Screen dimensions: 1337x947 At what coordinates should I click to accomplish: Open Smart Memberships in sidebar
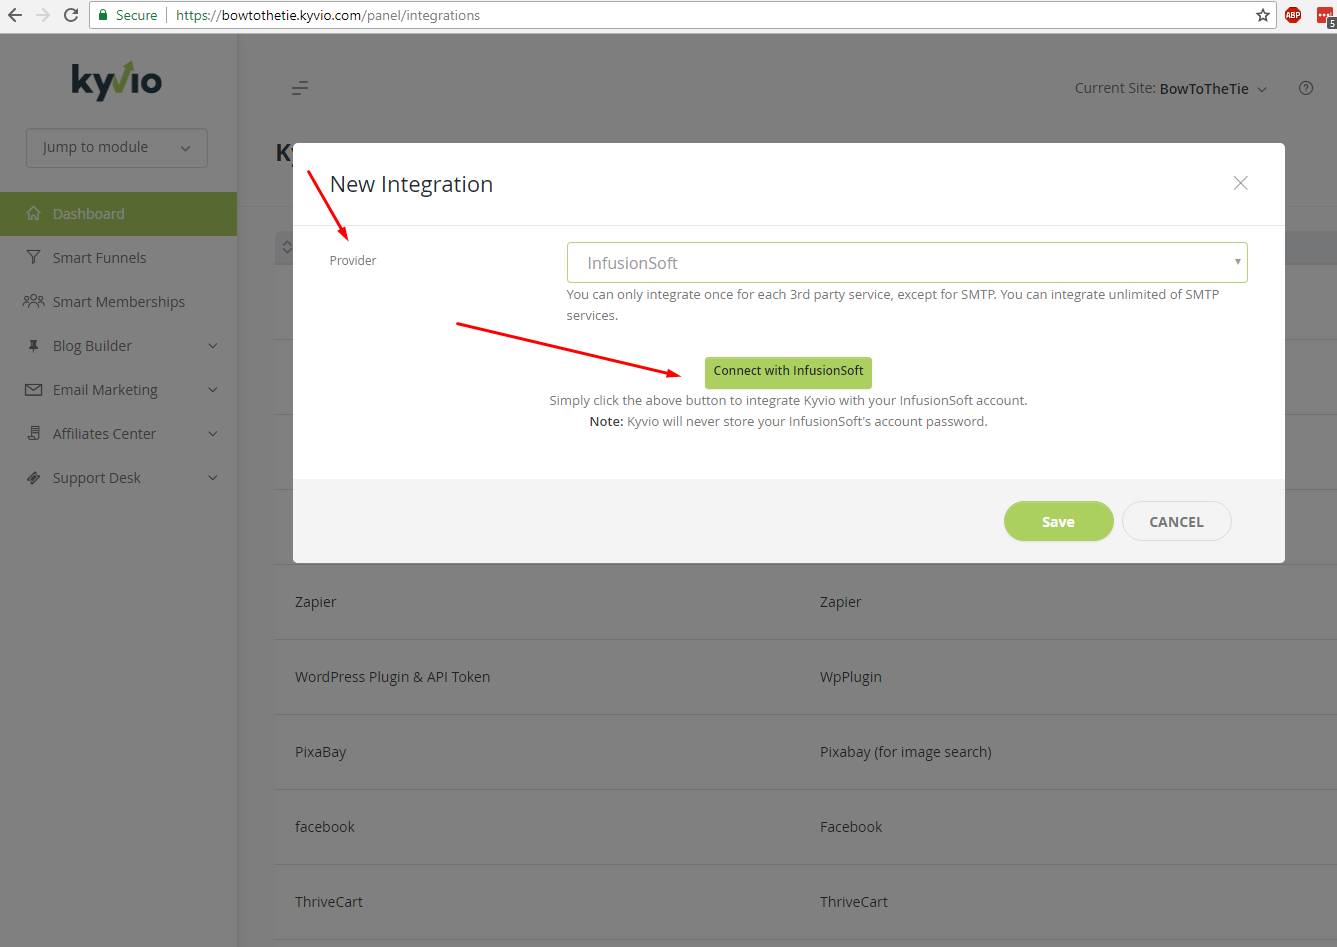[118, 302]
